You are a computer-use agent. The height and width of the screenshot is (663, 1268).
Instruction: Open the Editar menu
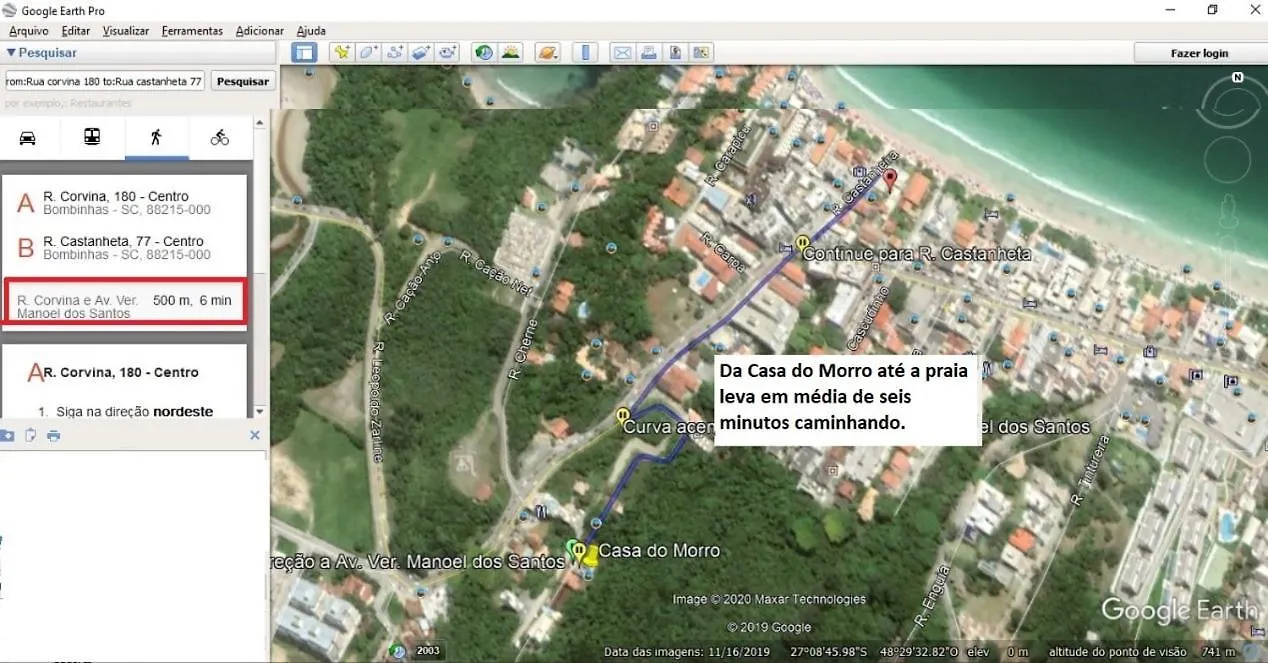point(76,31)
